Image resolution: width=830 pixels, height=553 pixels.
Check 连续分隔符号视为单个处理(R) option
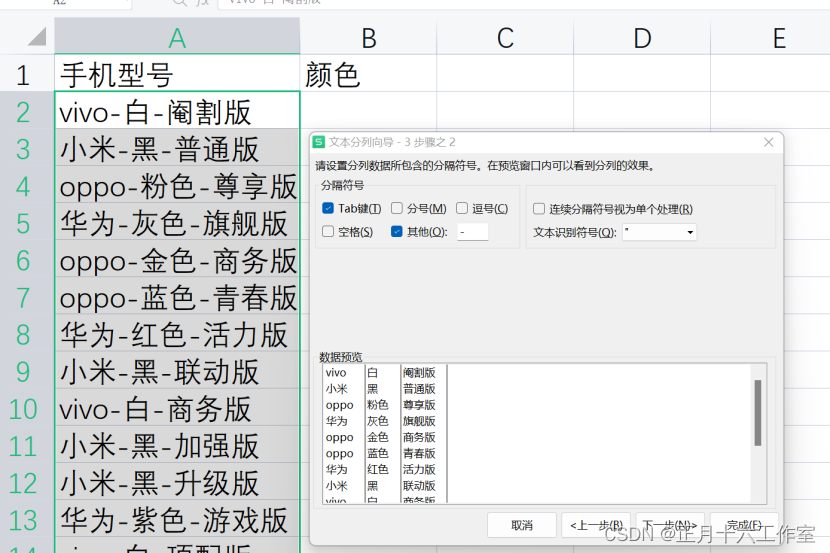(x=538, y=209)
